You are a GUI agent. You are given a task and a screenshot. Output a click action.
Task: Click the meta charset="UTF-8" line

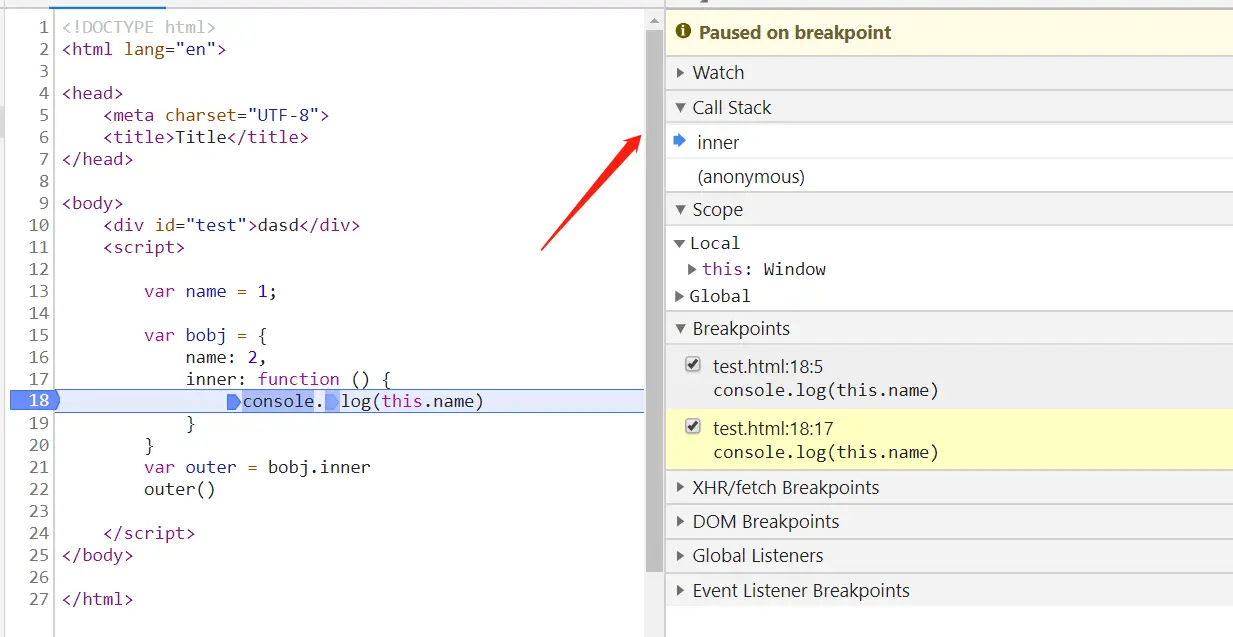click(x=216, y=115)
